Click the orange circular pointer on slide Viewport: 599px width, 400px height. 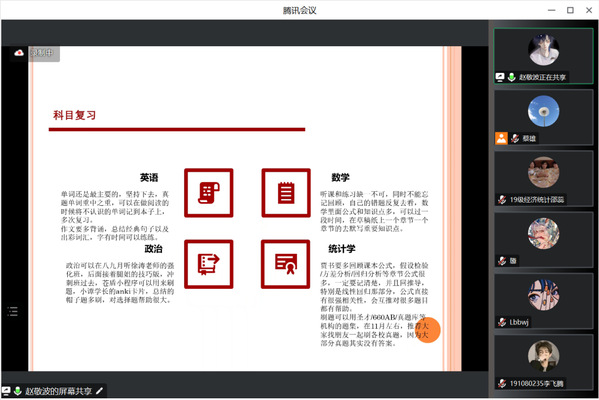tap(427, 330)
